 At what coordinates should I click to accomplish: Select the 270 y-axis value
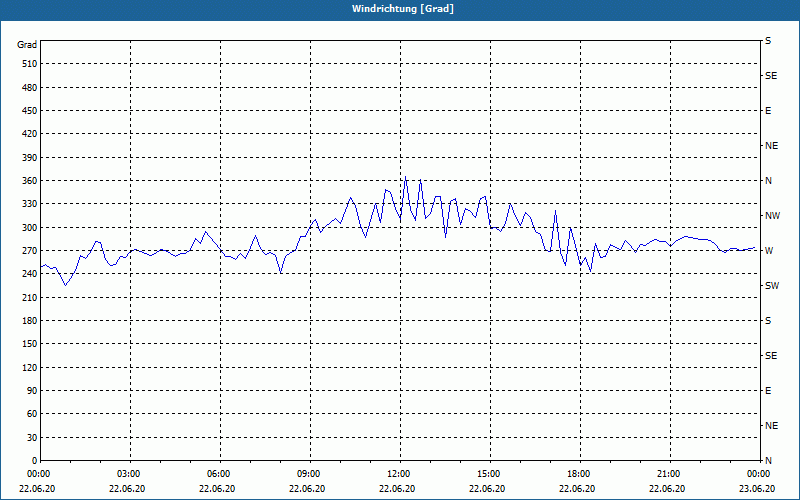tap(30, 251)
